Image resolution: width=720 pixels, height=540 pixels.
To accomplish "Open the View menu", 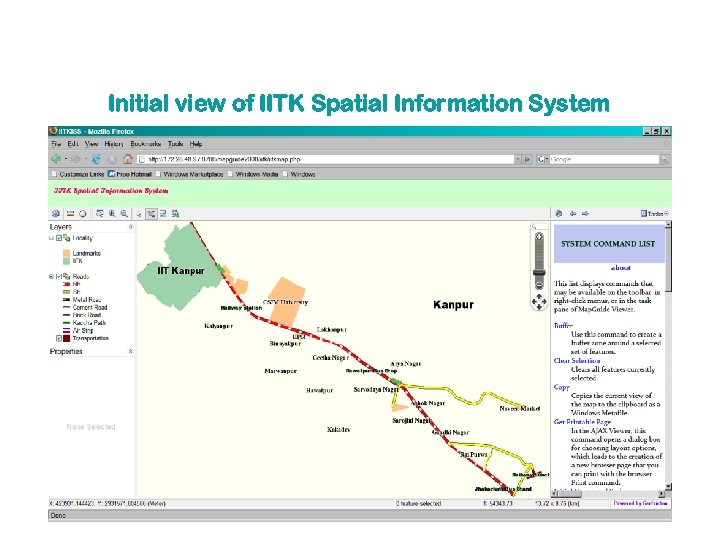I will click(x=91, y=144).
